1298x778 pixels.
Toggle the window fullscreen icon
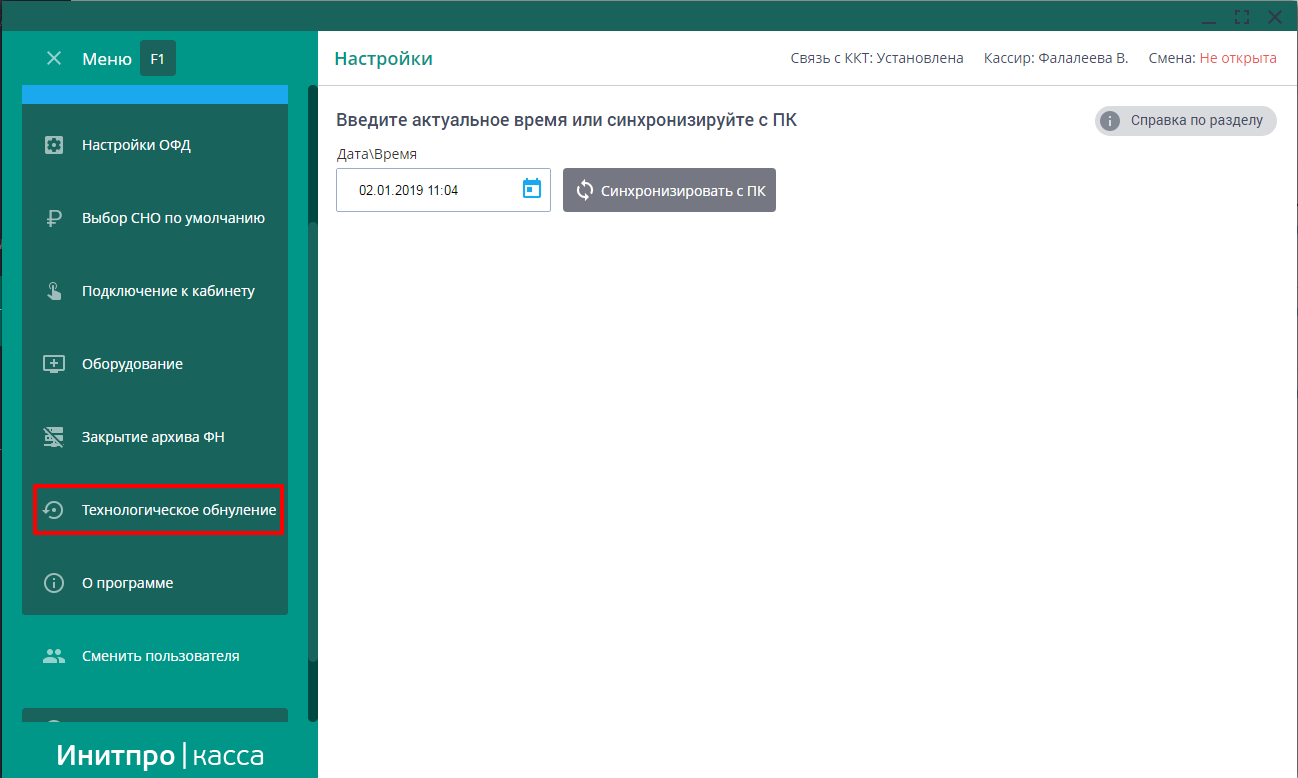1242,16
